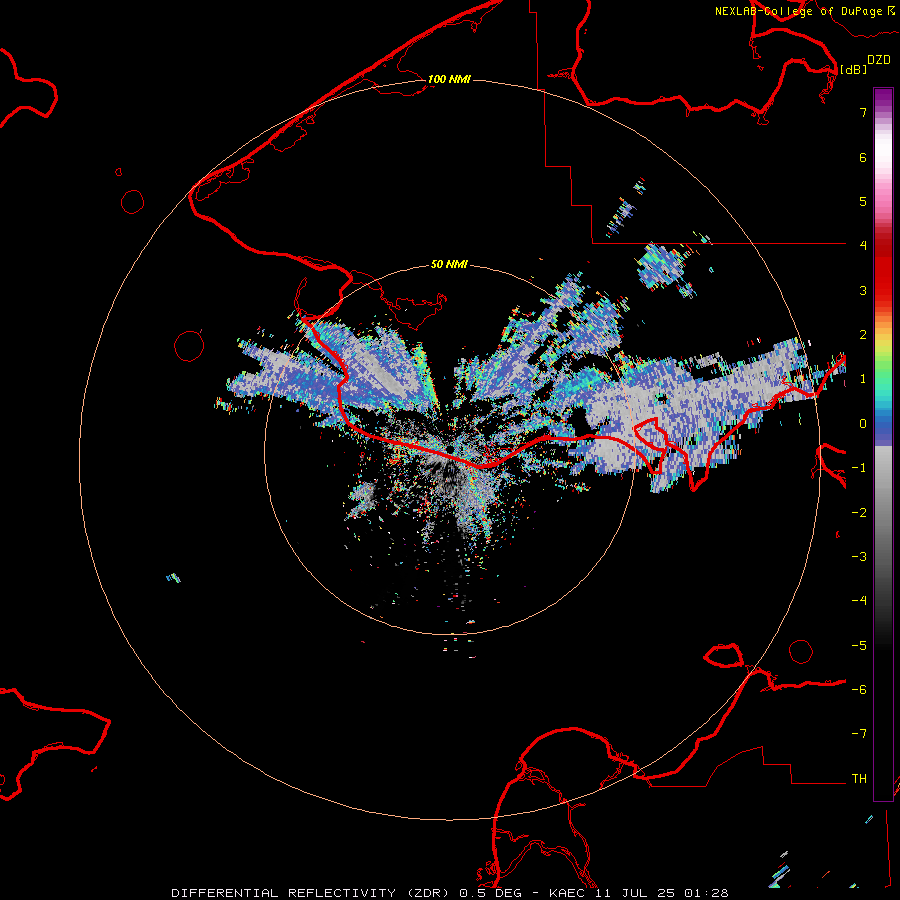
Task: Click the "-6" color scale value
Action: pos(859,690)
